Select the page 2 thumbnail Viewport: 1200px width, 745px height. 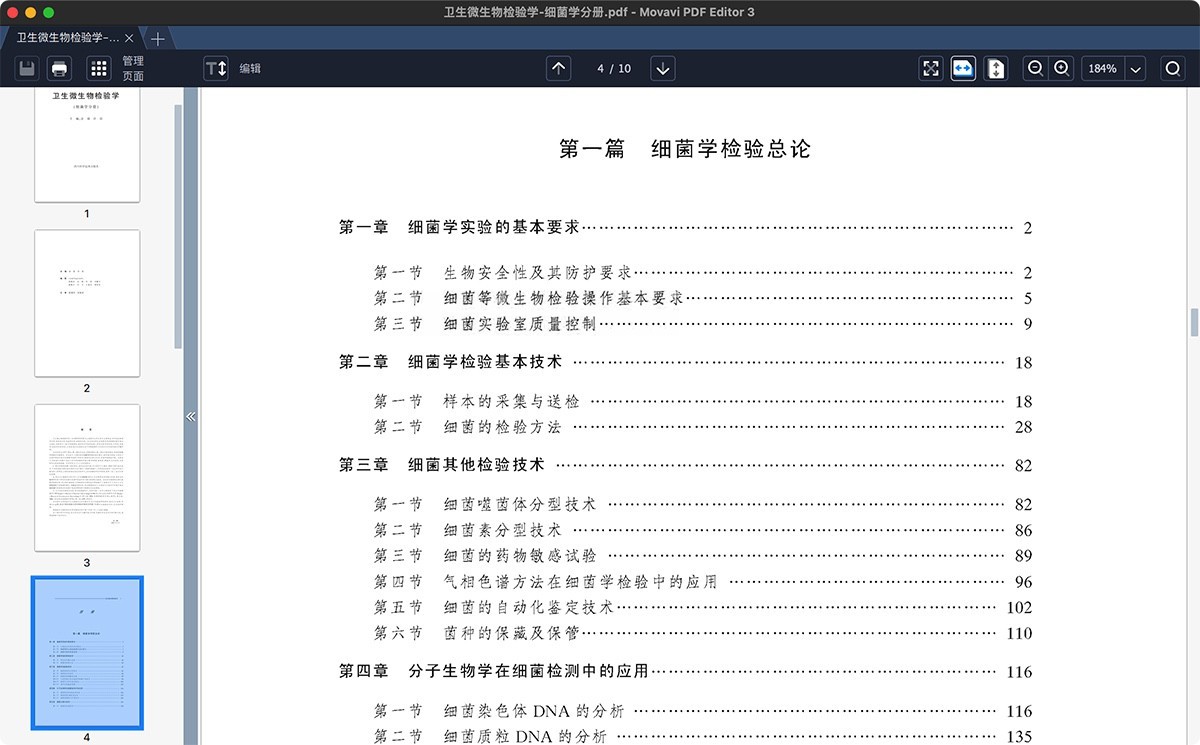[87, 303]
